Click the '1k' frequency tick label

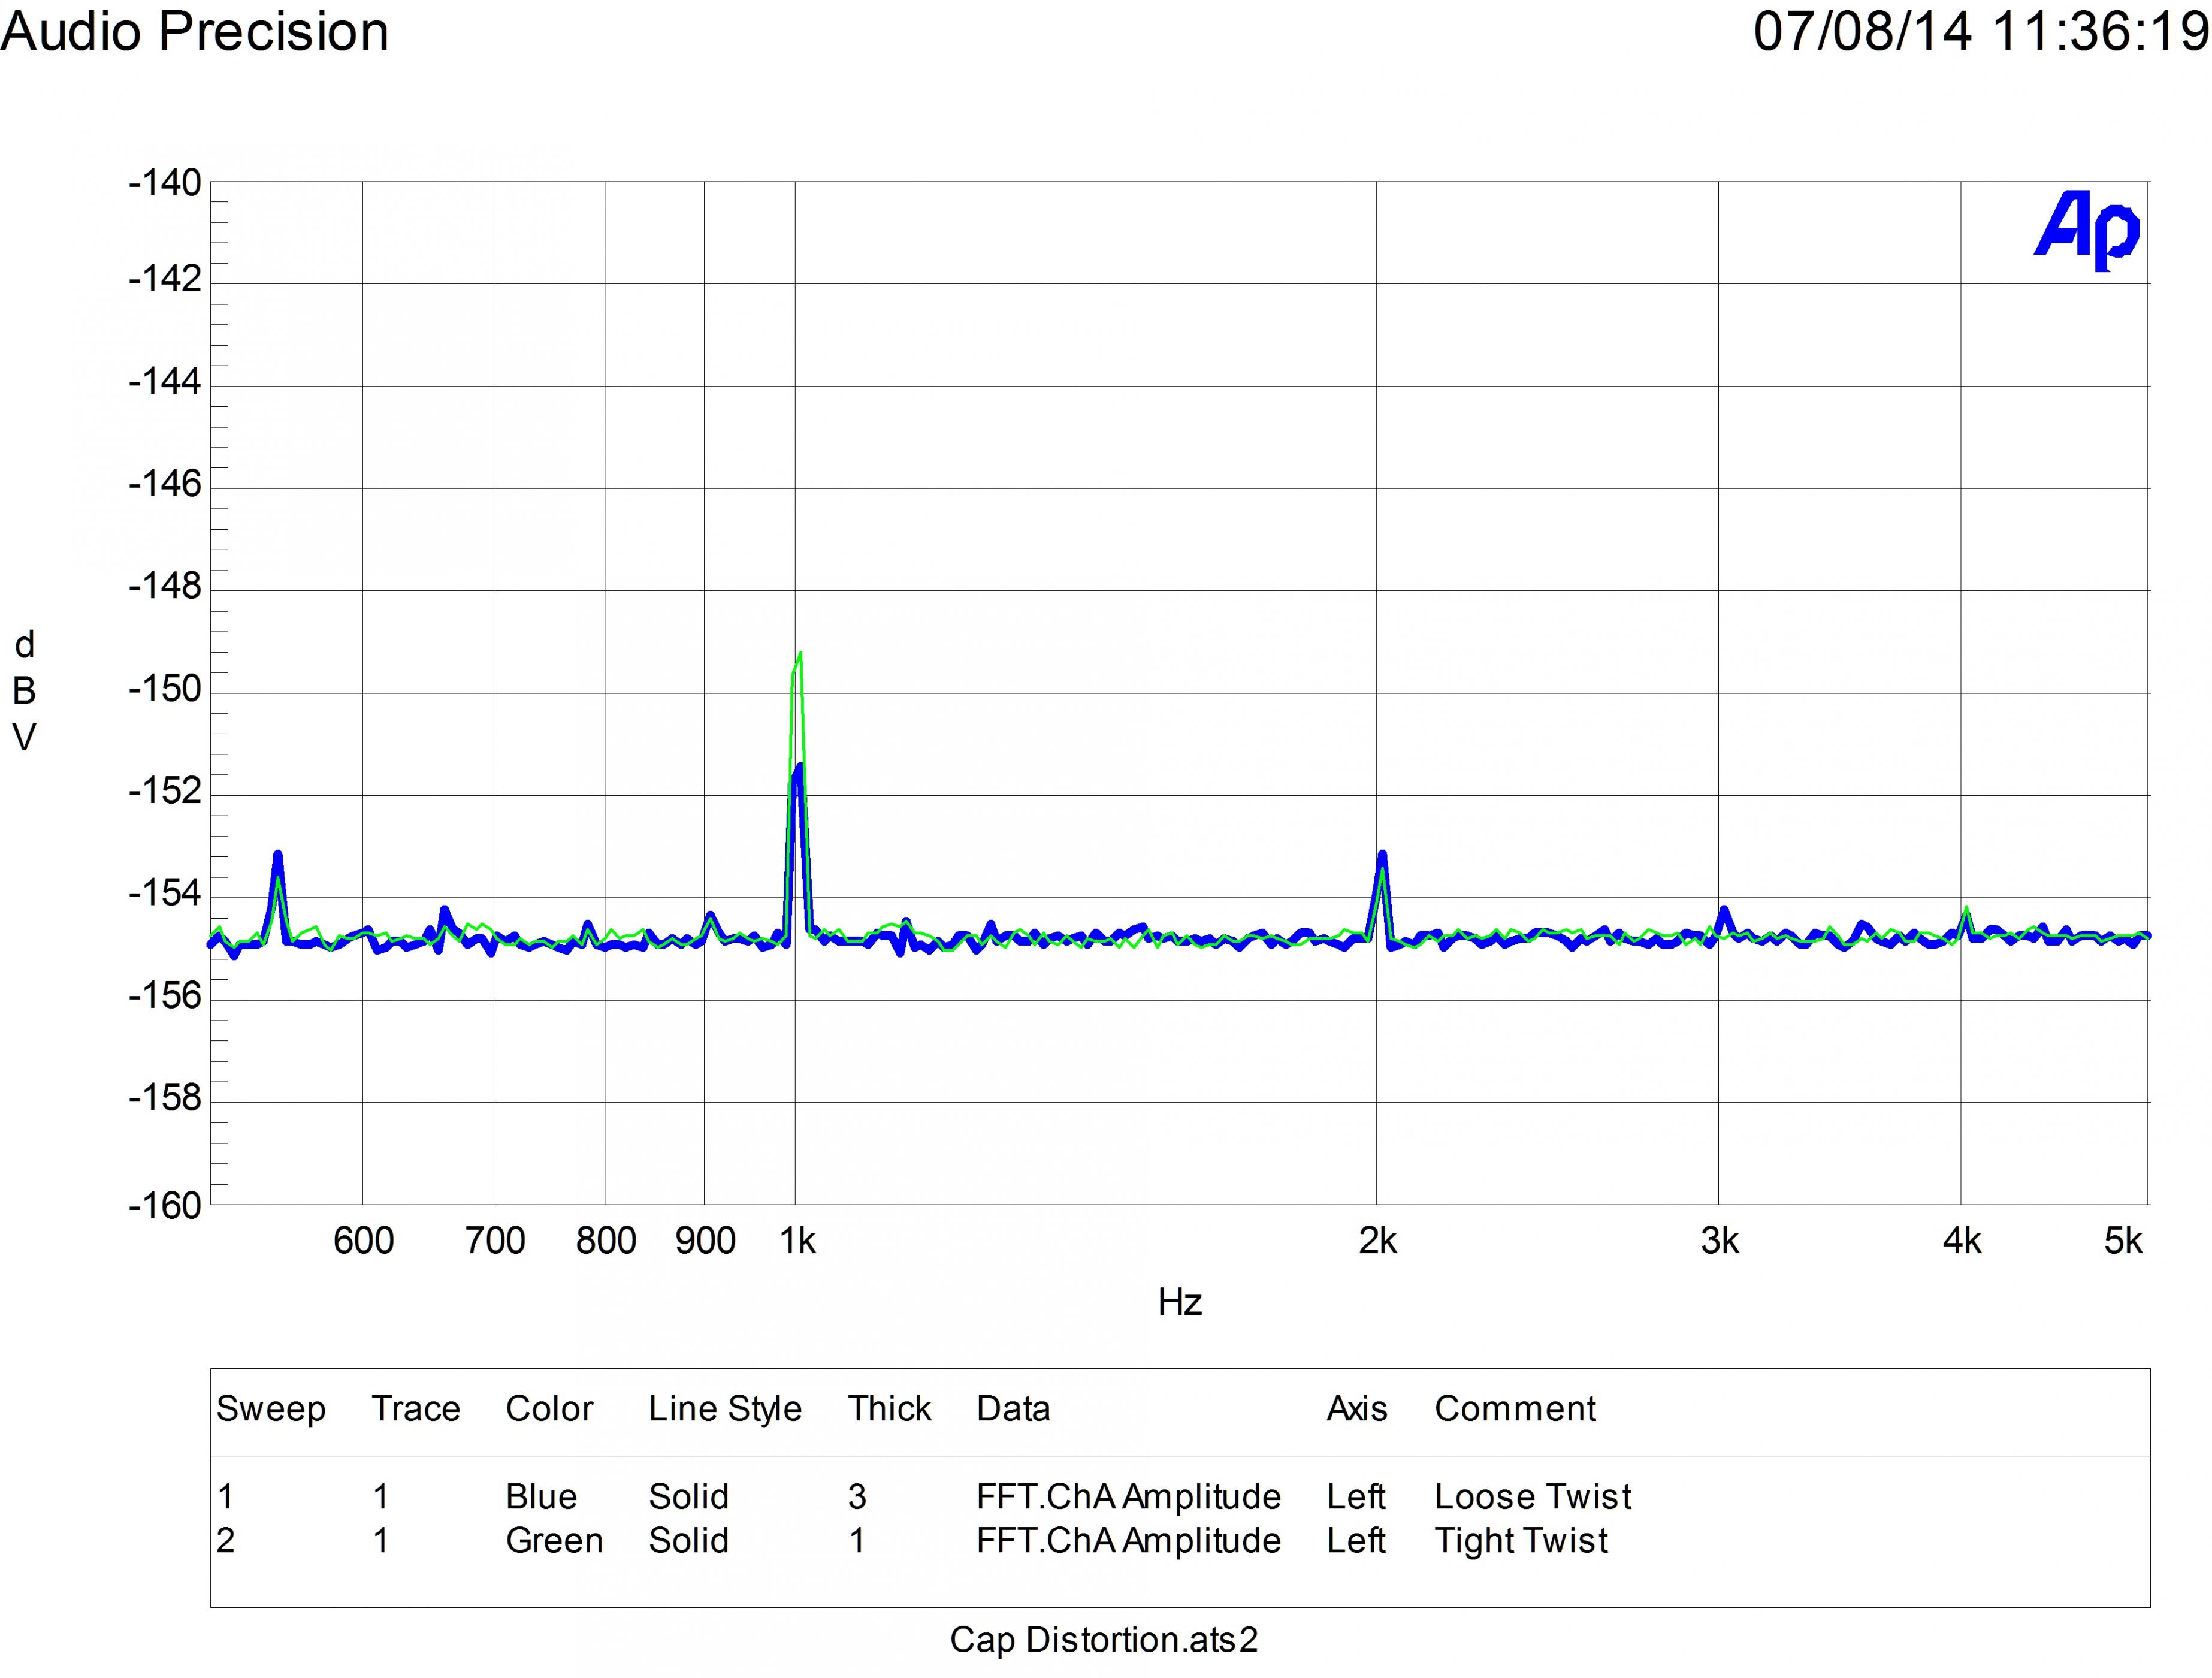(x=798, y=1241)
